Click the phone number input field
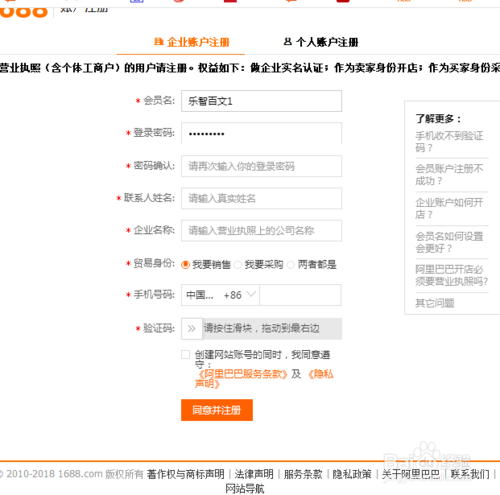Screen dimensions: 500x495 point(300,295)
